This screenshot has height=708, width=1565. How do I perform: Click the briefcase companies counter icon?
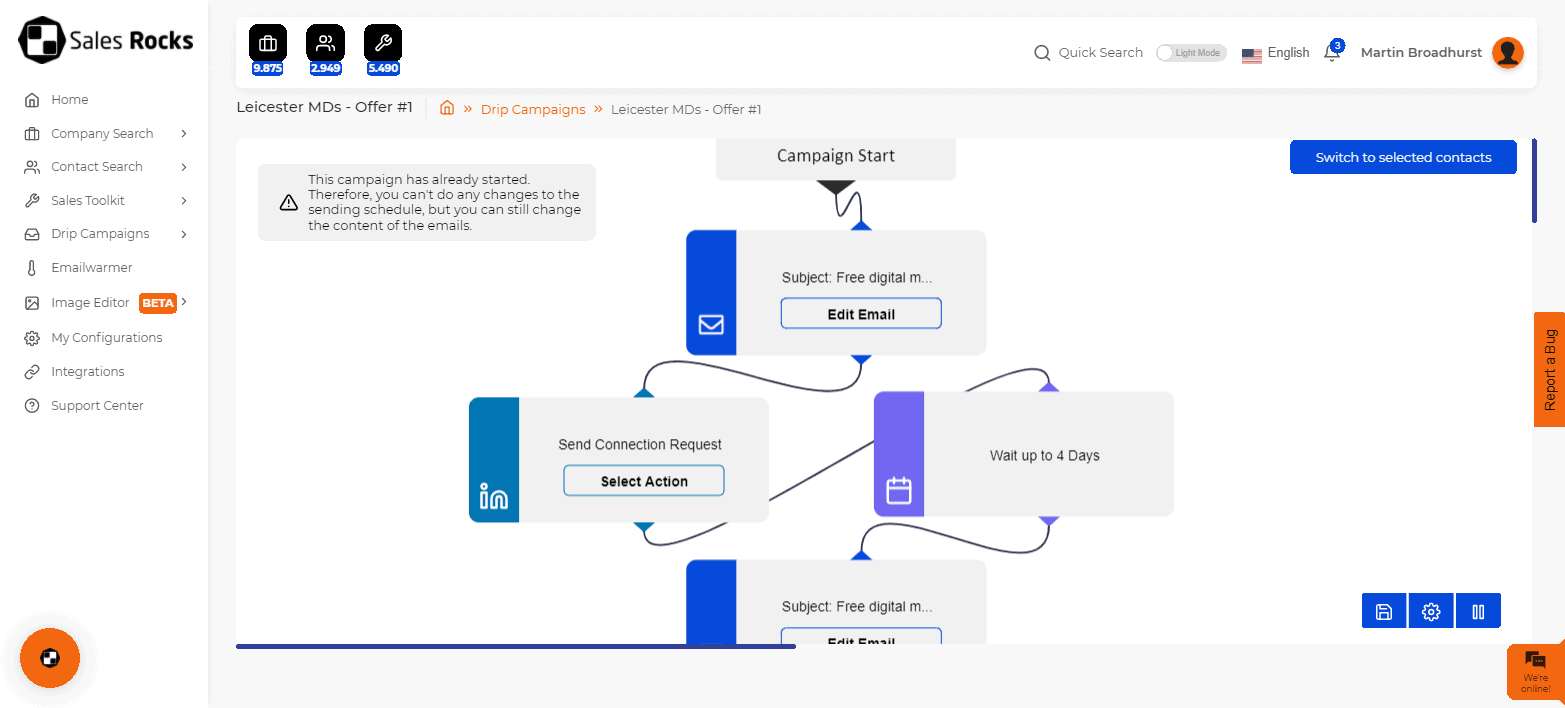coord(267,44)
